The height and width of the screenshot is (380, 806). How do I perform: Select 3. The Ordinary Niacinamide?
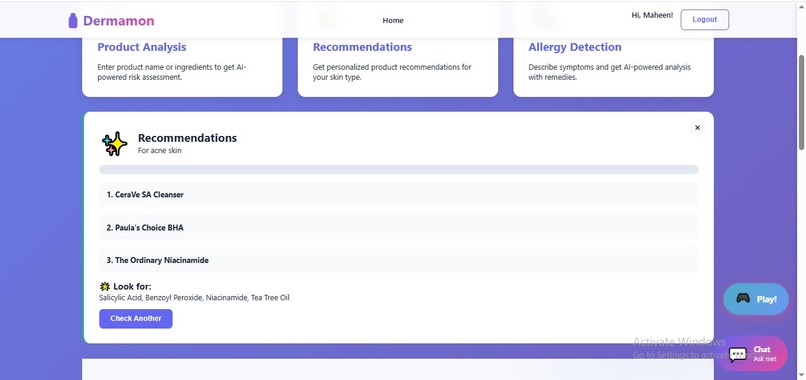(x=398, y=260)
